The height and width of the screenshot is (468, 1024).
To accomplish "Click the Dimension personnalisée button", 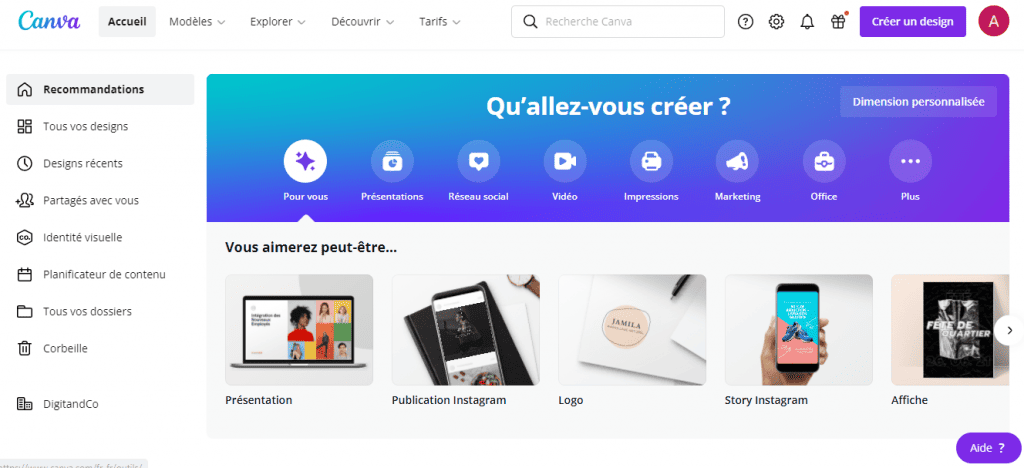I will 918,102.
